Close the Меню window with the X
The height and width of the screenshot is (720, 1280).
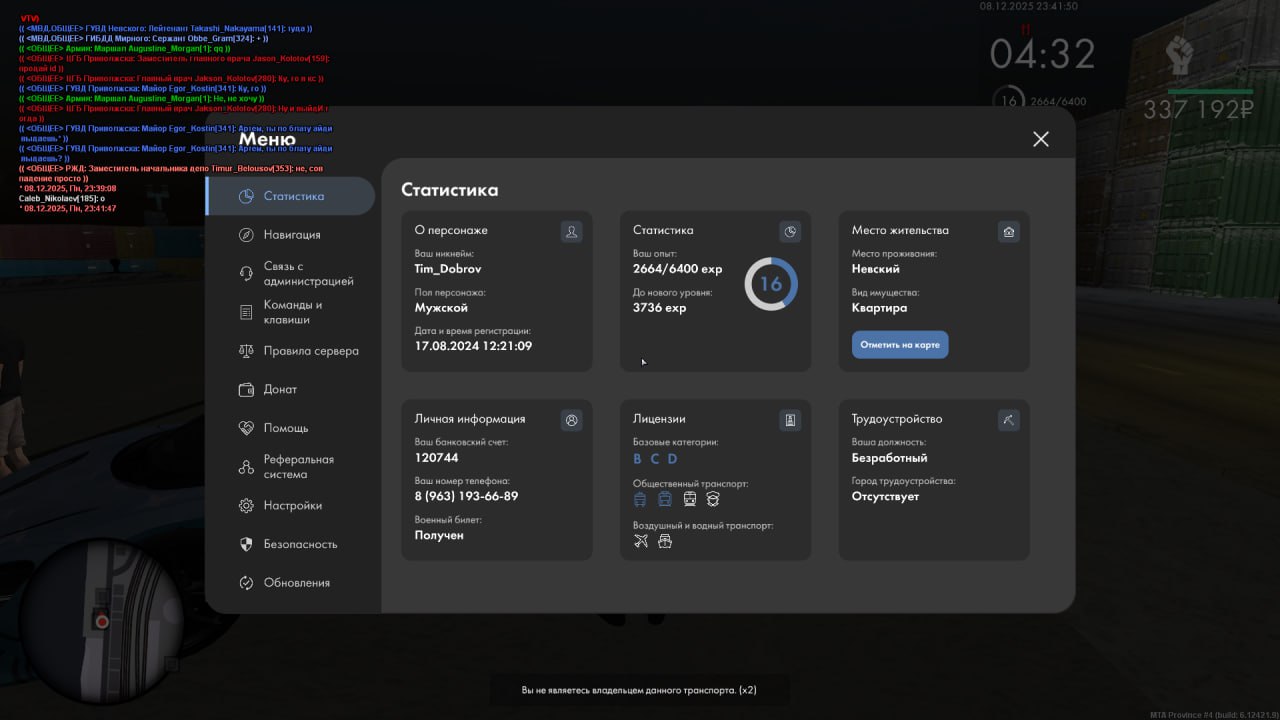click(x=1041, y=139)
